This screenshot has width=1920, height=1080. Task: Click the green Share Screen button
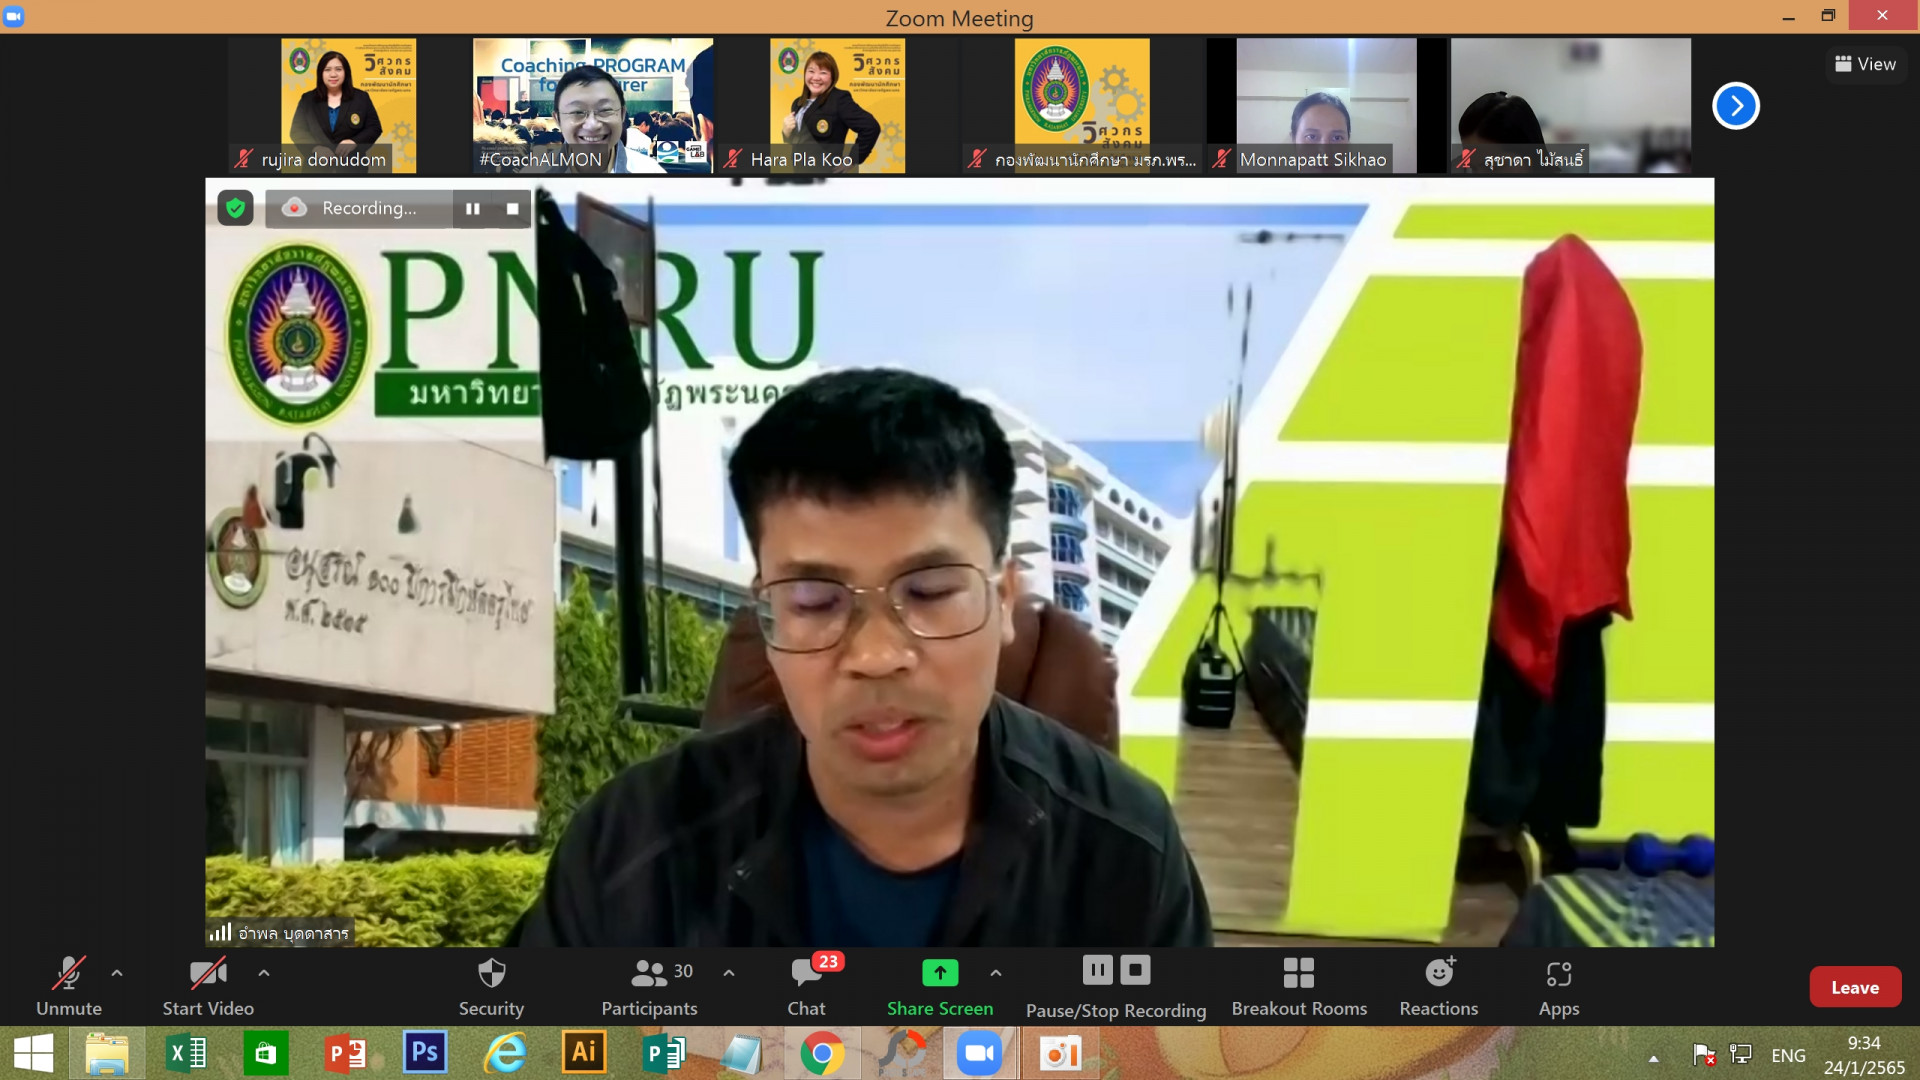click(x=940, y=986)
